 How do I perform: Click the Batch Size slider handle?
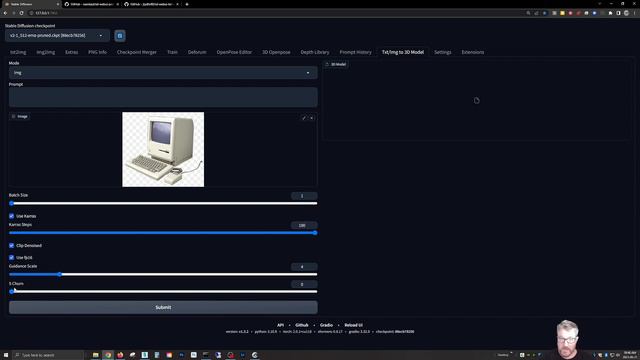[12, 203]
